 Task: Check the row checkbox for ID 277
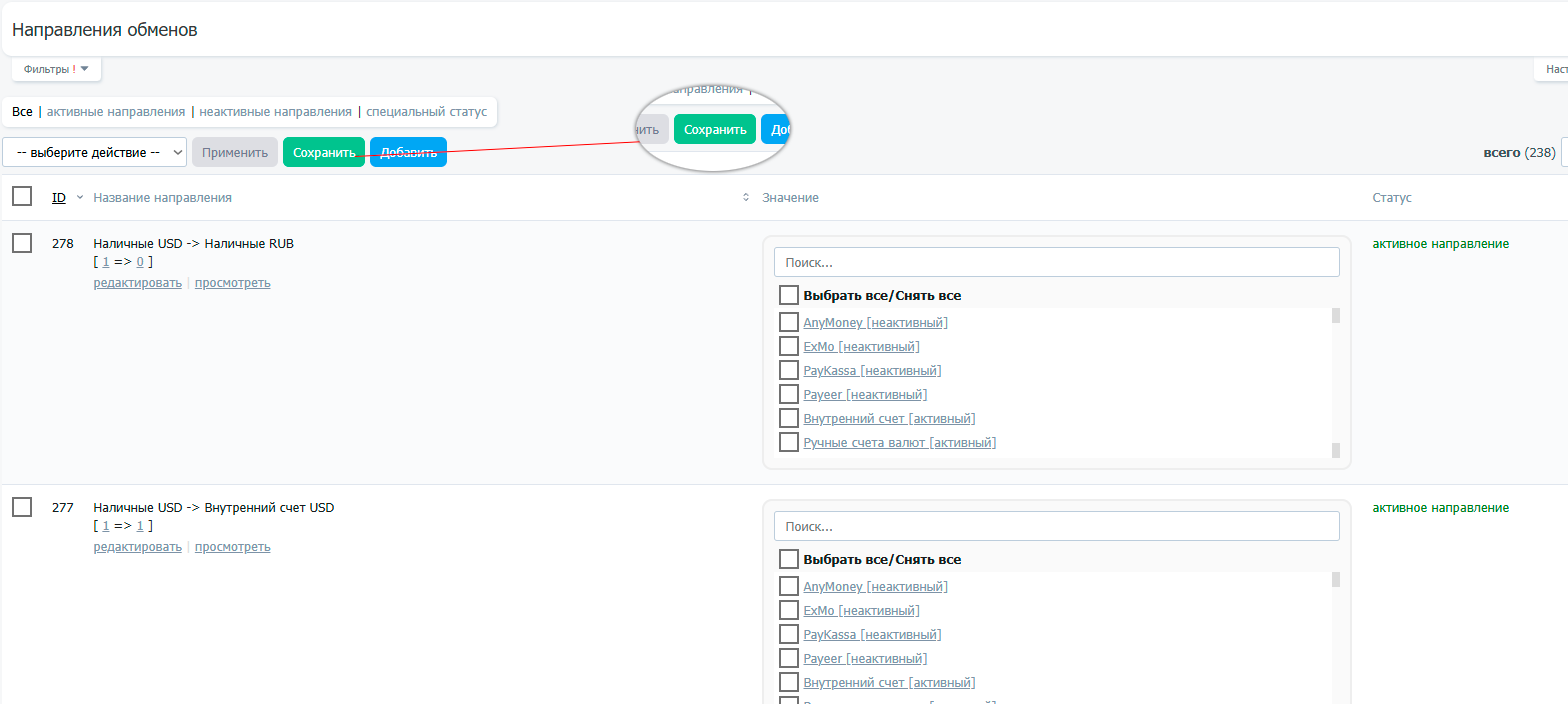click(22, 507)
